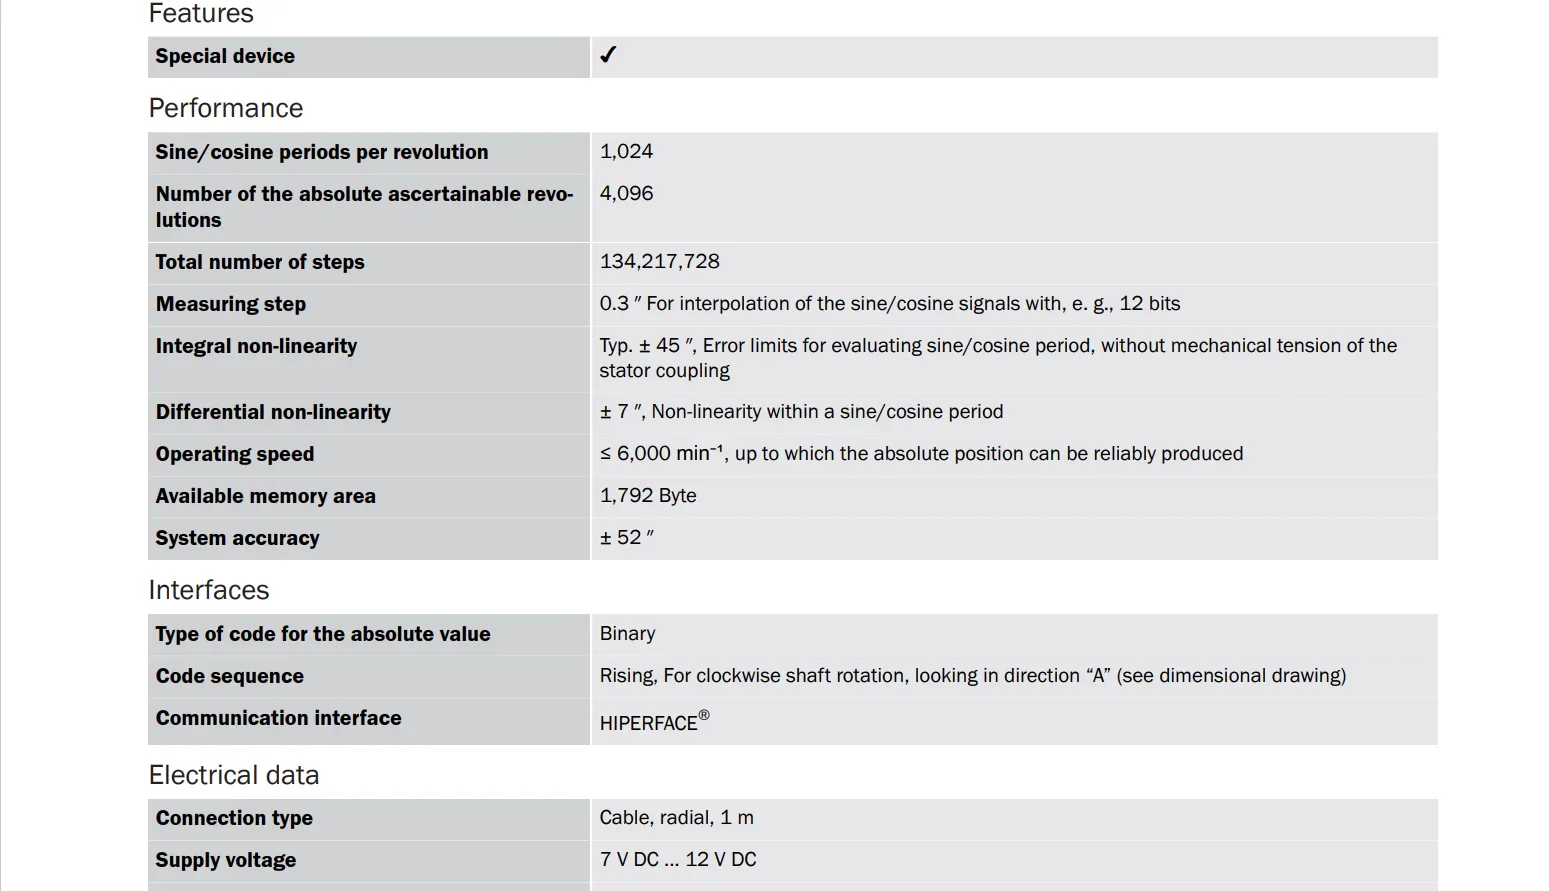Select the Cable, radial, 1 m value
1549x891 pixels.
(677, 818)
